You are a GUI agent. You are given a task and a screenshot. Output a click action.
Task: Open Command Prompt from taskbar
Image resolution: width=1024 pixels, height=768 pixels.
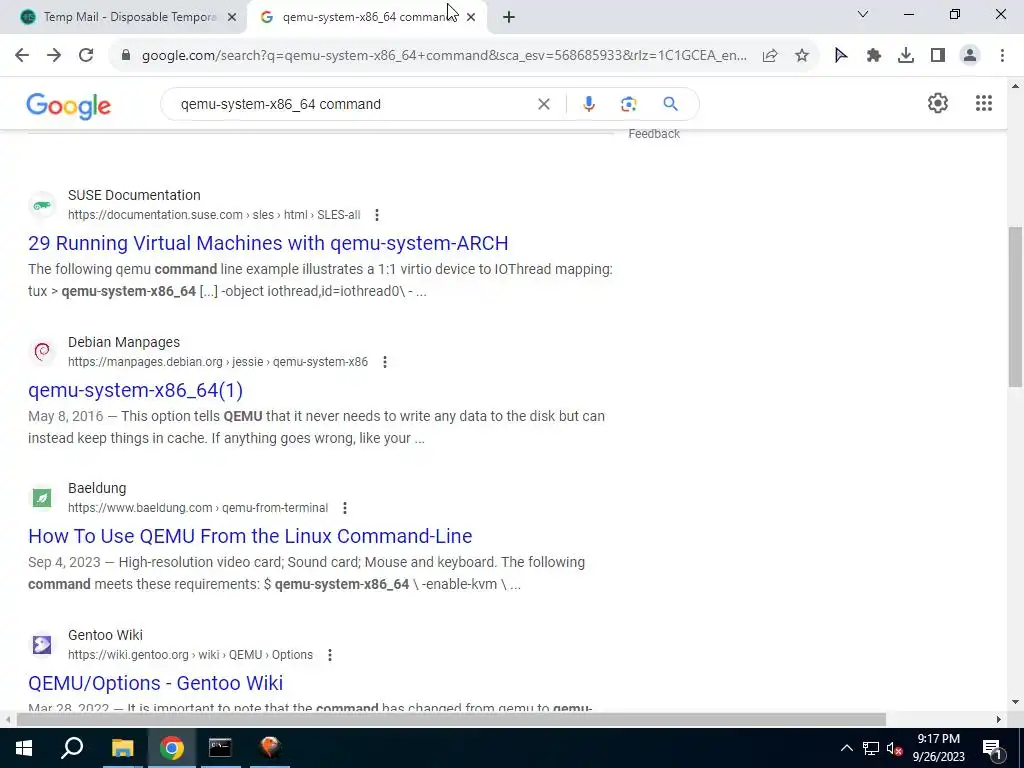[x=220, y=748]
